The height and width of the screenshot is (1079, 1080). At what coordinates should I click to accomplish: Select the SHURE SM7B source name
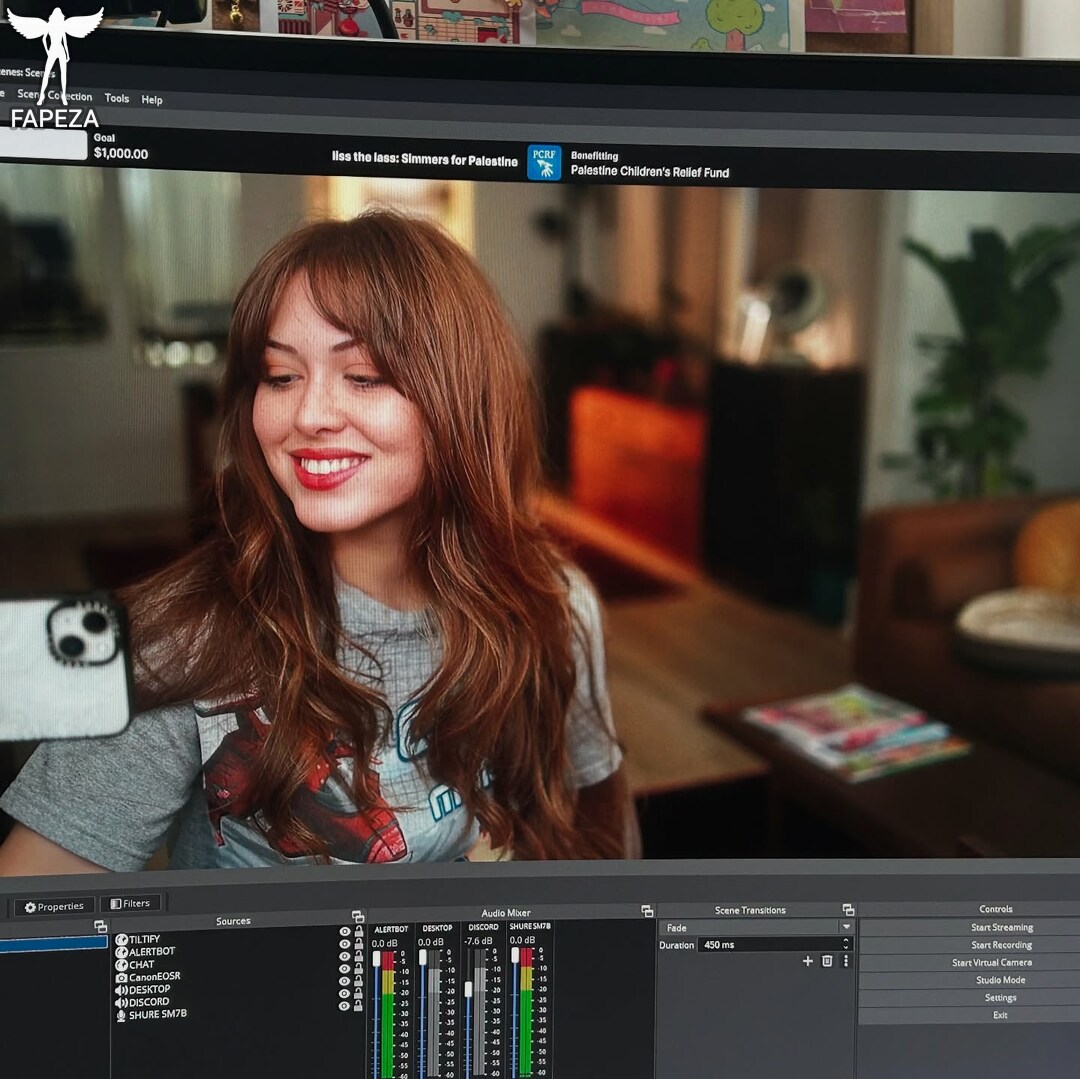click(x=158, y=1014)
